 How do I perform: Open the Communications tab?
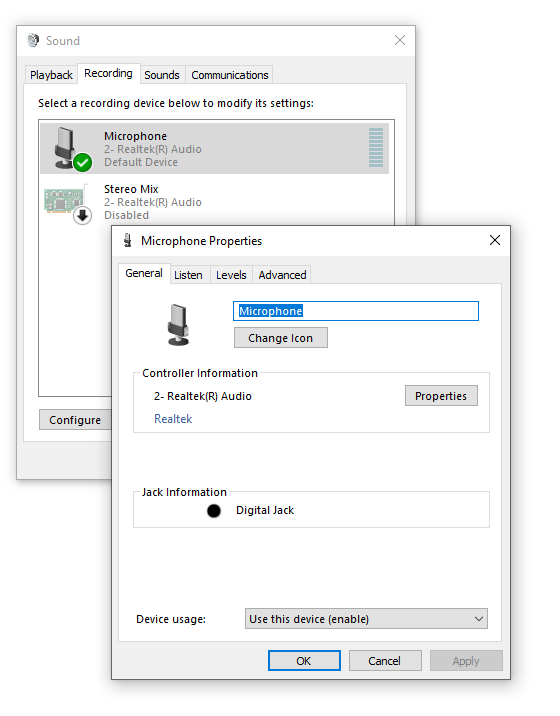(x=230, y=75)
